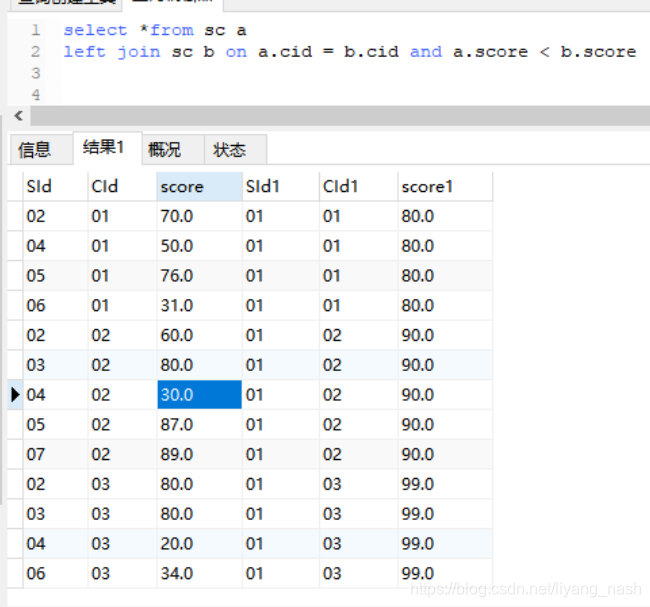
Task: Select score cell 60.0
Action: 199,335
